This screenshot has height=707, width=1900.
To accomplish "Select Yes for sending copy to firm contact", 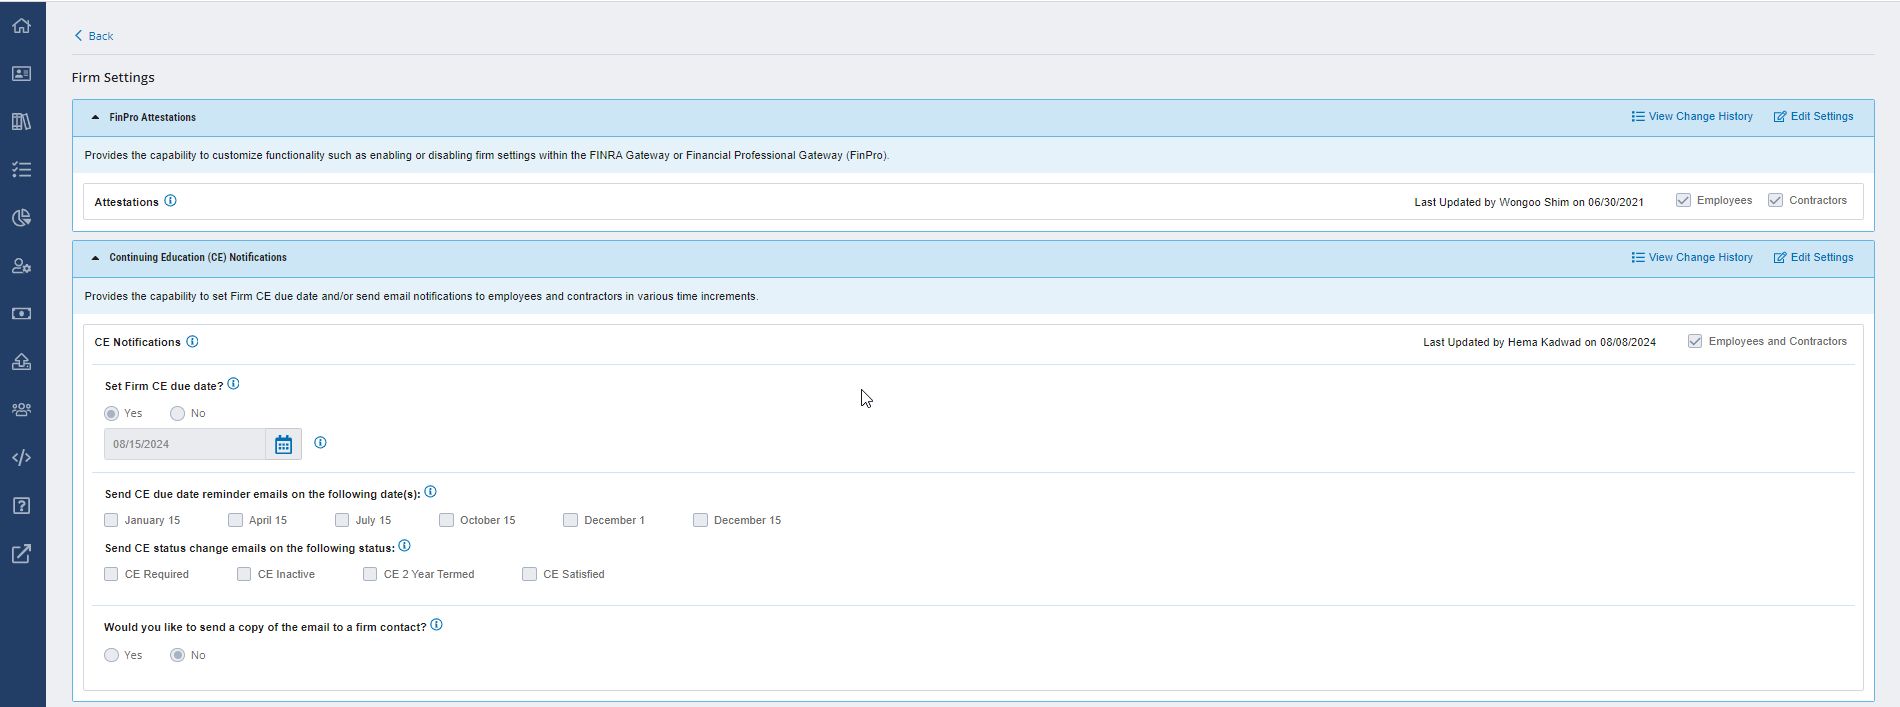I will (x=111, y=655).
